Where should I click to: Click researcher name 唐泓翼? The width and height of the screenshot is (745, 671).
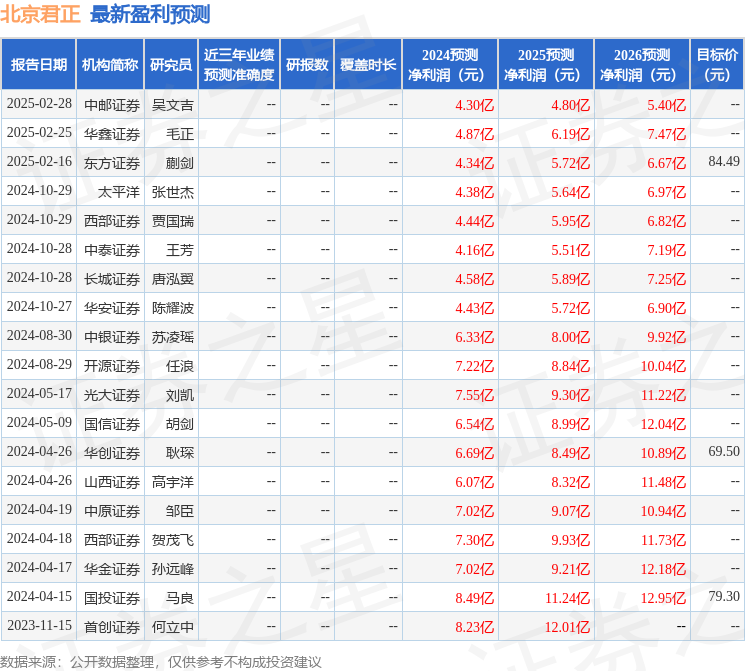pos(173,279)
